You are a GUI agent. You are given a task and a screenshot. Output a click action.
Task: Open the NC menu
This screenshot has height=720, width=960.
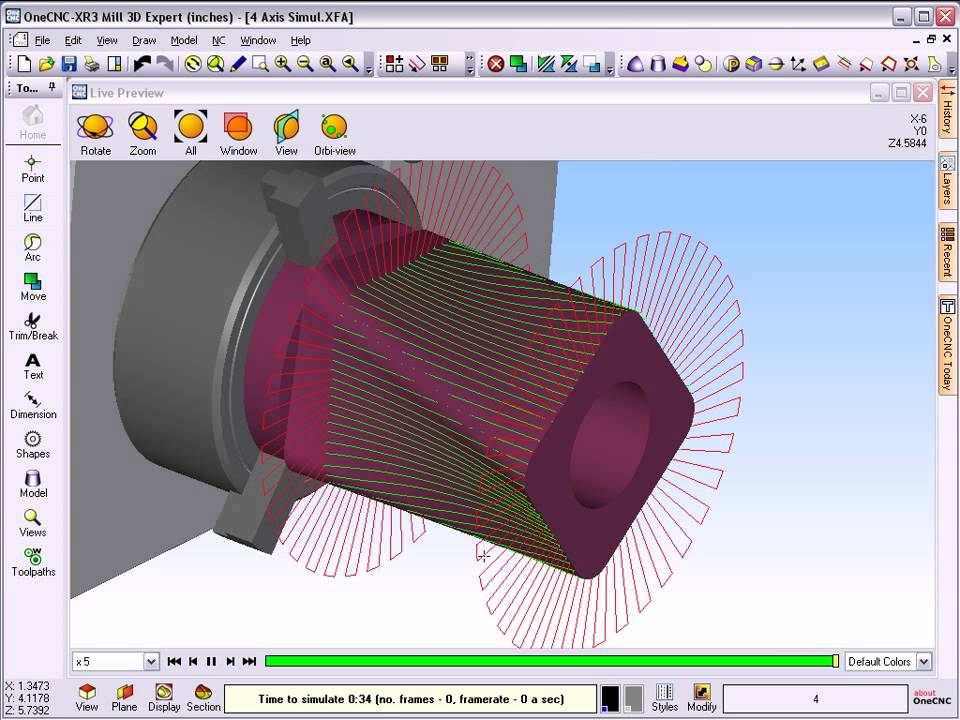[x=219, y=40]
